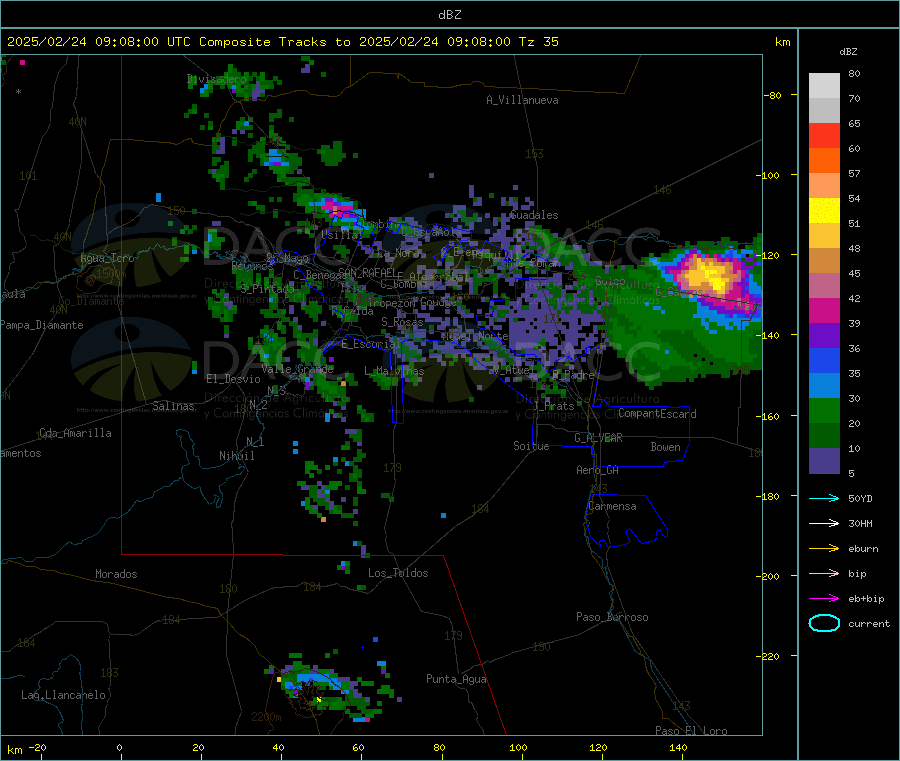Click the Cda_Amarilla map label

(x=75, y=433)
